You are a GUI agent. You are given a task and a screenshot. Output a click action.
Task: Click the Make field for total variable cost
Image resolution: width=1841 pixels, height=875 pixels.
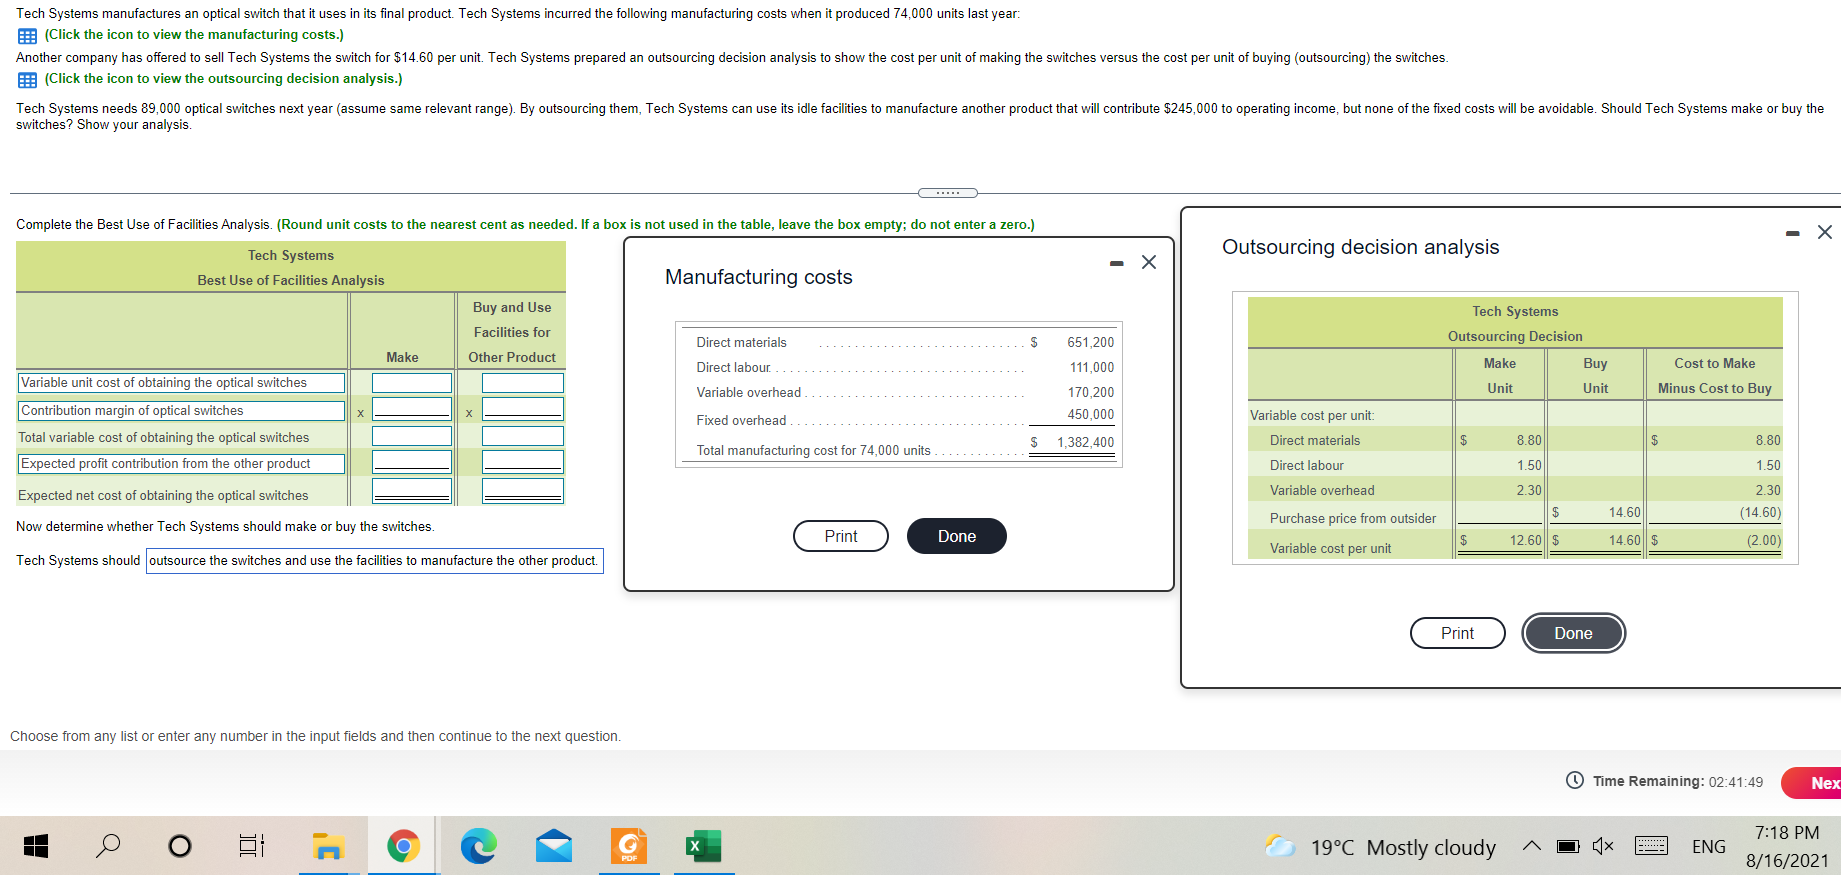pyautogui.click(x=412, y=436)
